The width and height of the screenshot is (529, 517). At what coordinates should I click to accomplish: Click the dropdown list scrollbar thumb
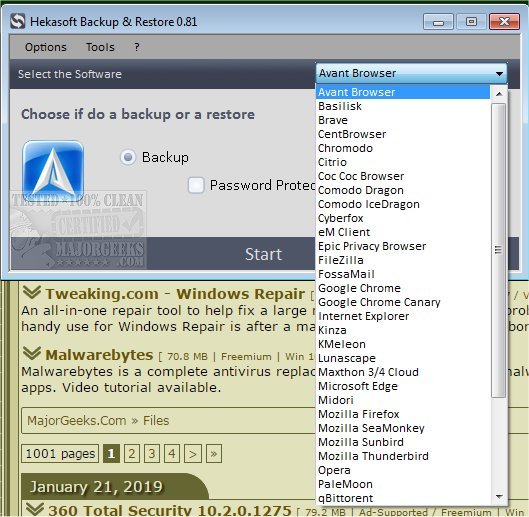pos(498,250)
